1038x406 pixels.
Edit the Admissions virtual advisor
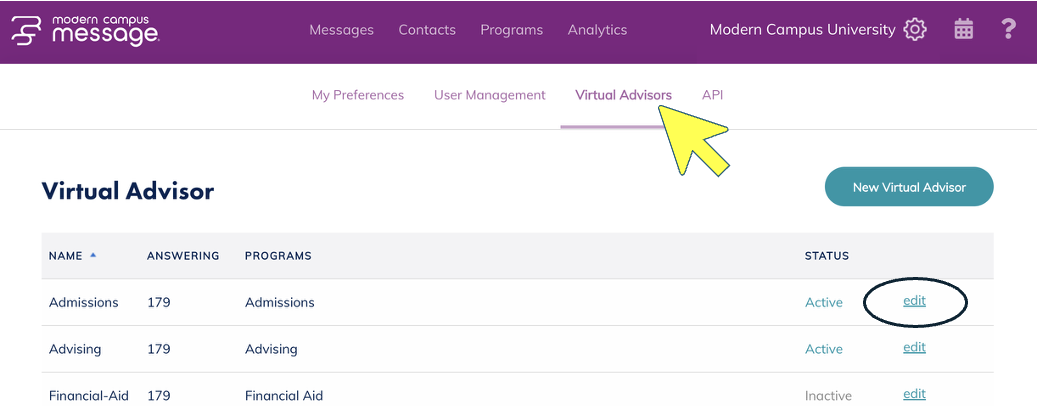(x=914, y=301)
